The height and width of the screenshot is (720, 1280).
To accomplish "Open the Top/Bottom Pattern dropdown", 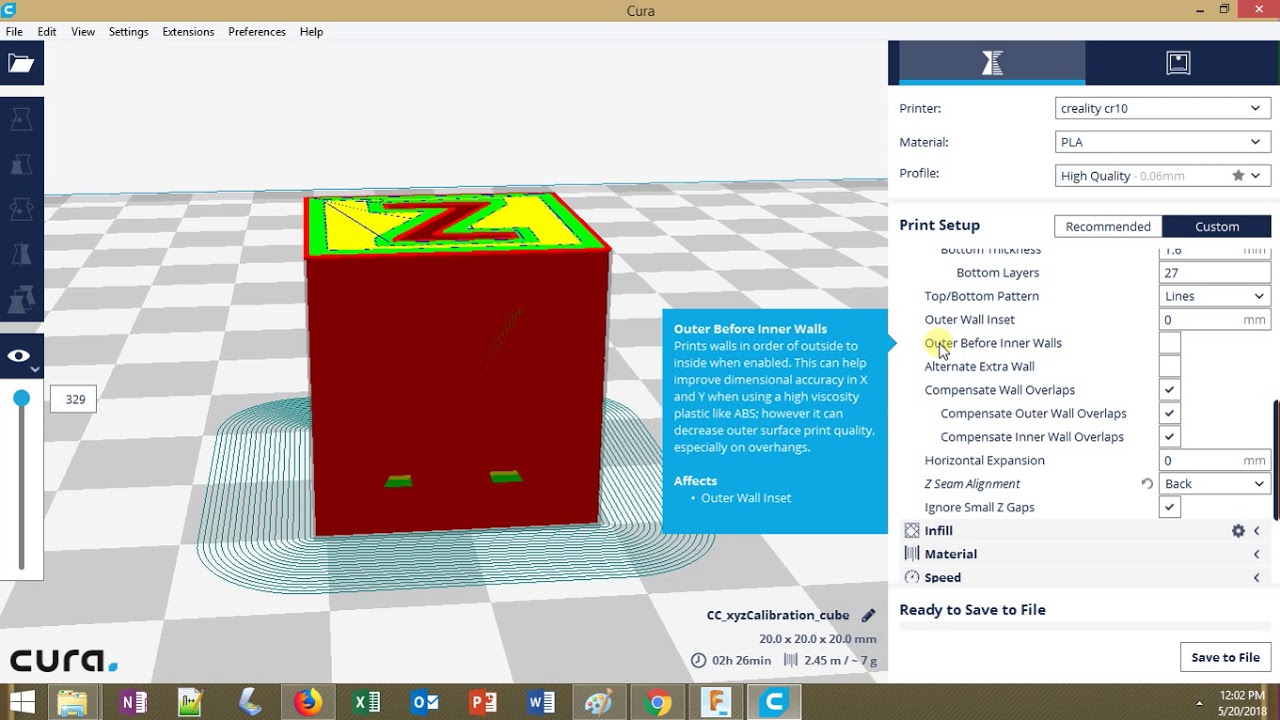I will pos(1215,296).
